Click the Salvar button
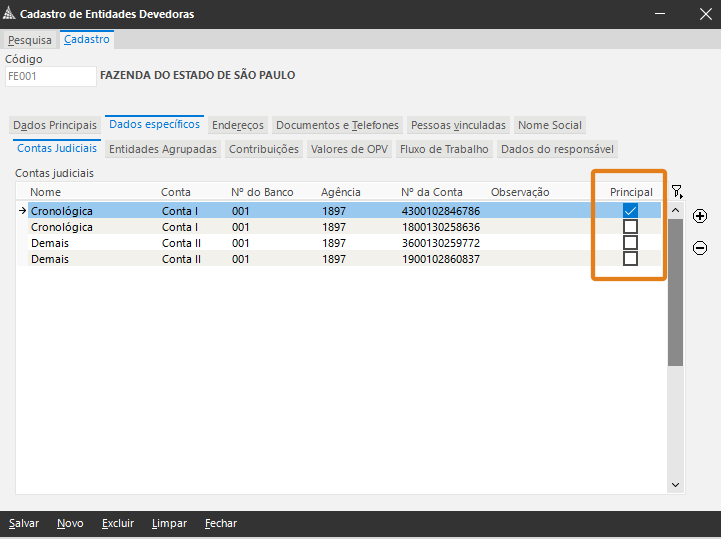Image resolution: width=721 pixels, height=539 pixels. [24, 523]
